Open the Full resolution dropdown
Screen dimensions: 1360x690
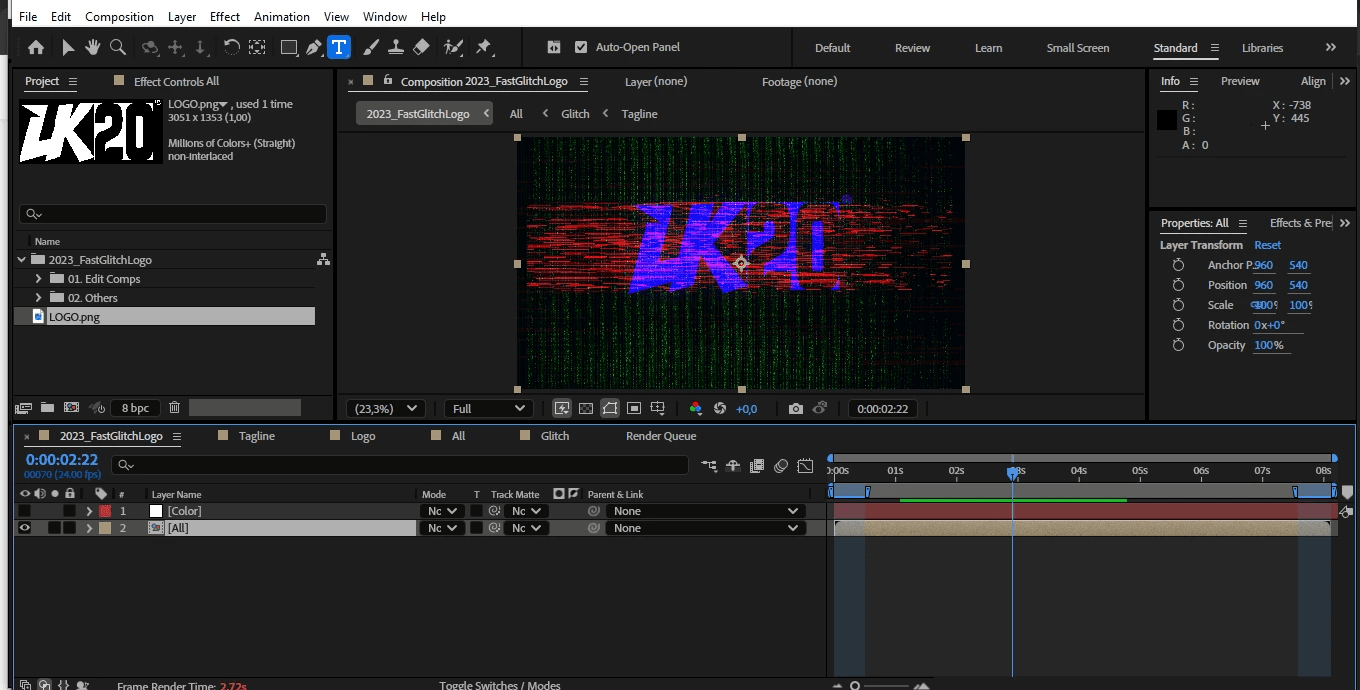[489, 409]
